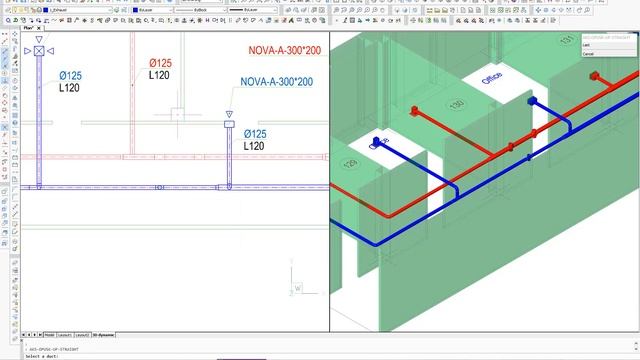Click the left triangle grip beside crossed terminal

[x=27, y=51]
